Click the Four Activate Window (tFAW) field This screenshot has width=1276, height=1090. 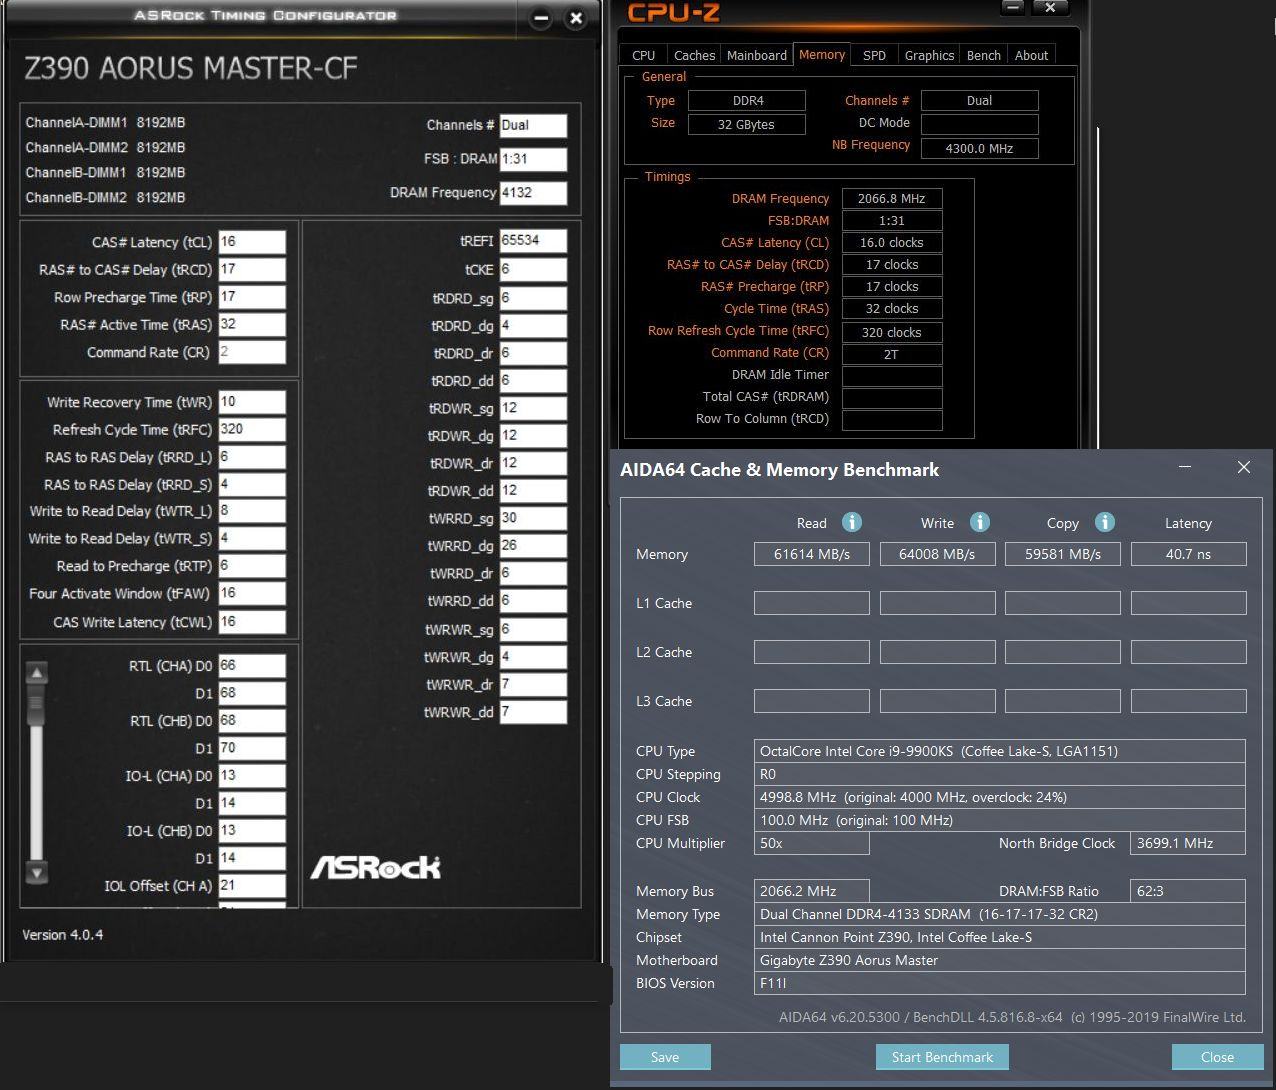click(252, 593)
